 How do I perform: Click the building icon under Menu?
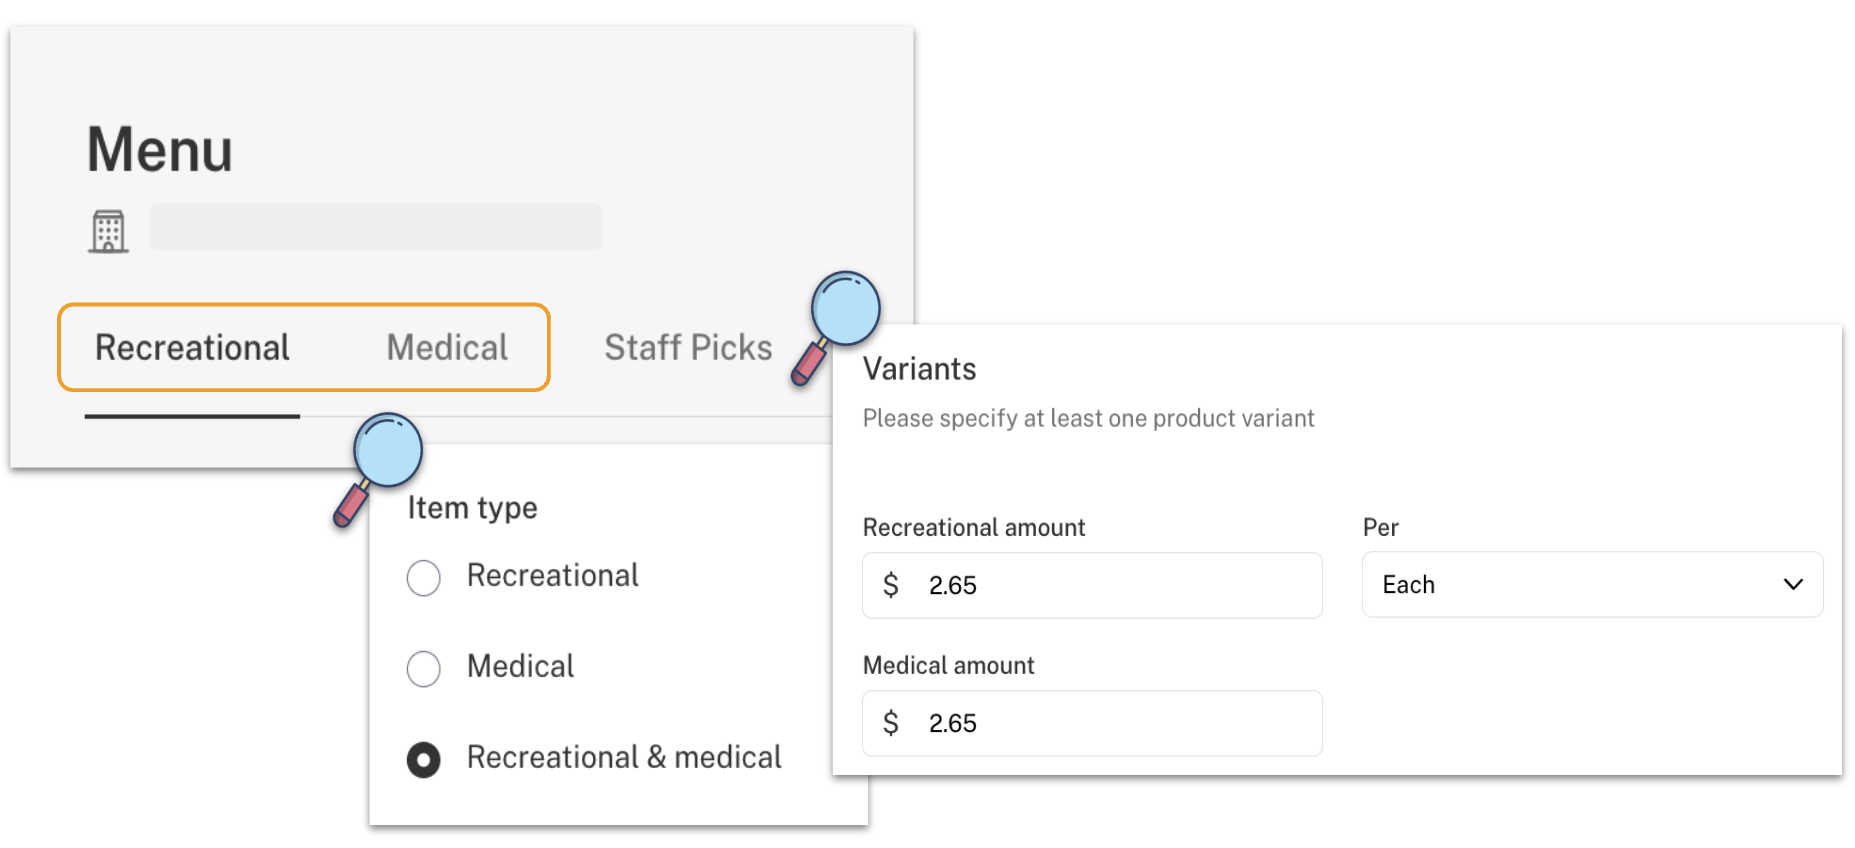108,231
